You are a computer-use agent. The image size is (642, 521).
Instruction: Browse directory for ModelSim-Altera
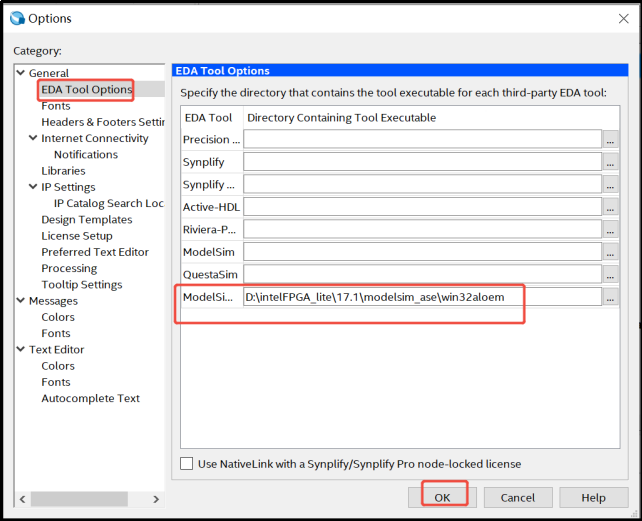tap(610, 297)
